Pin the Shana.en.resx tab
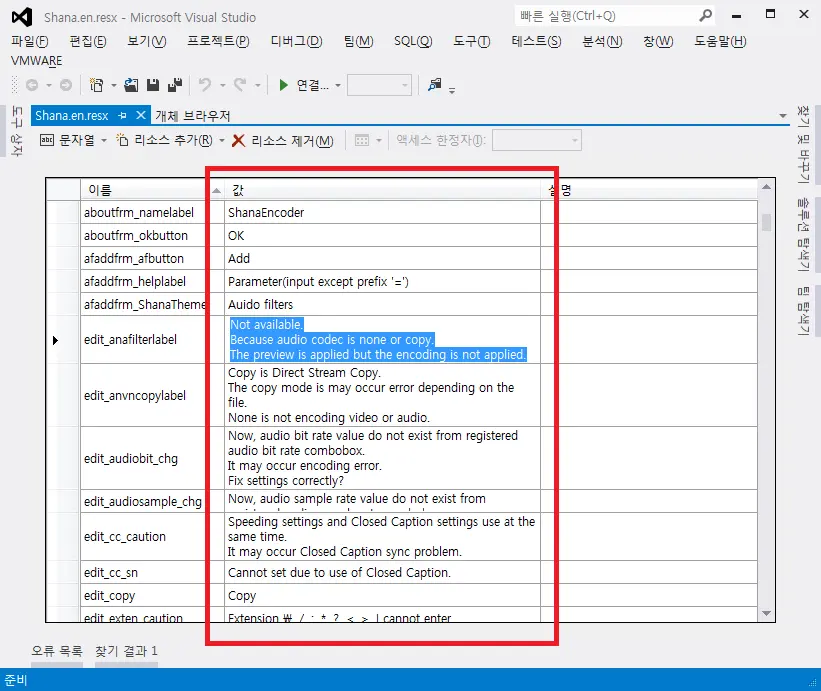 [x=123, y=115]
